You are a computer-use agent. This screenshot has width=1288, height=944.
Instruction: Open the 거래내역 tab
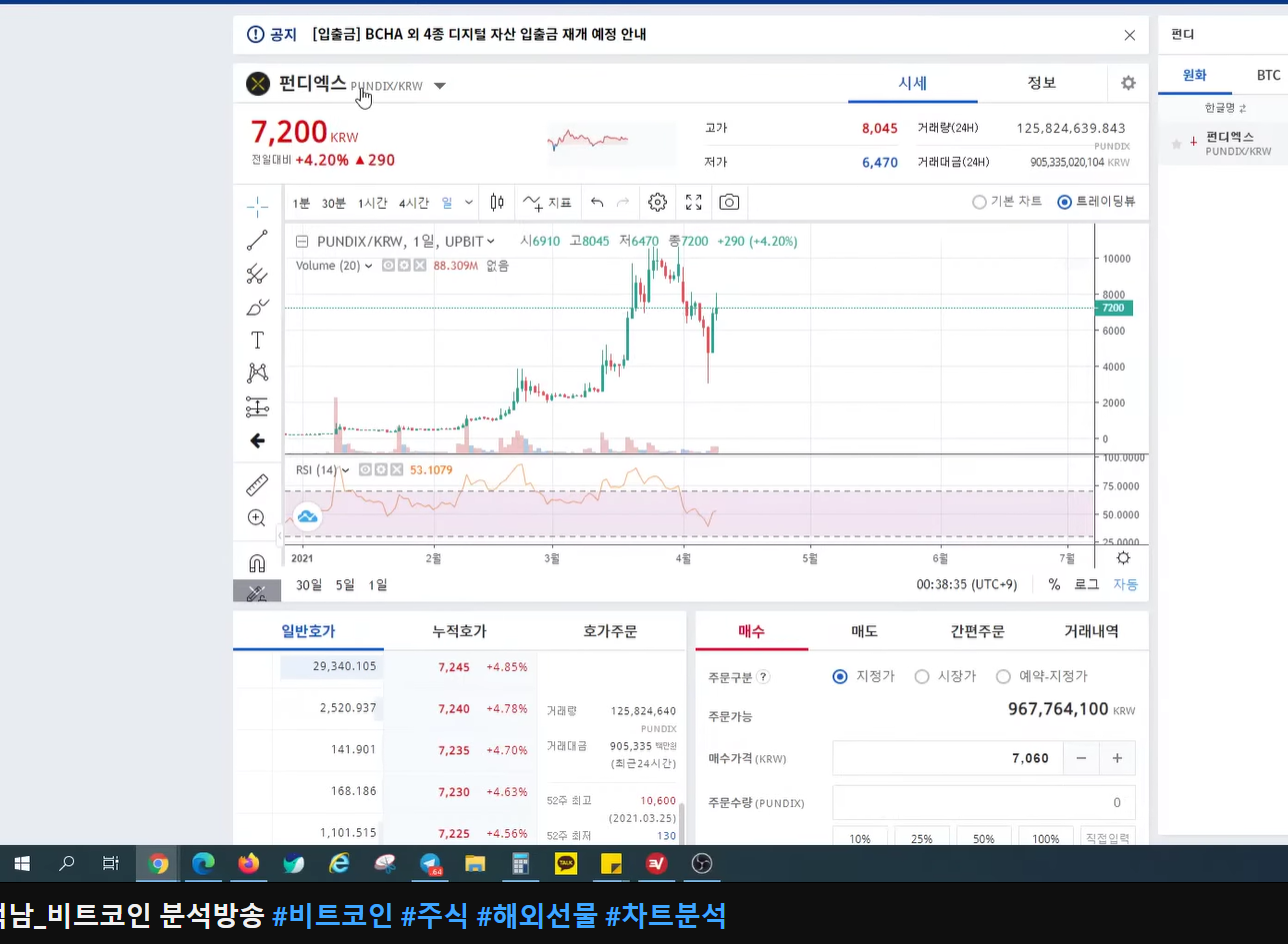[x=1092, y=631]
